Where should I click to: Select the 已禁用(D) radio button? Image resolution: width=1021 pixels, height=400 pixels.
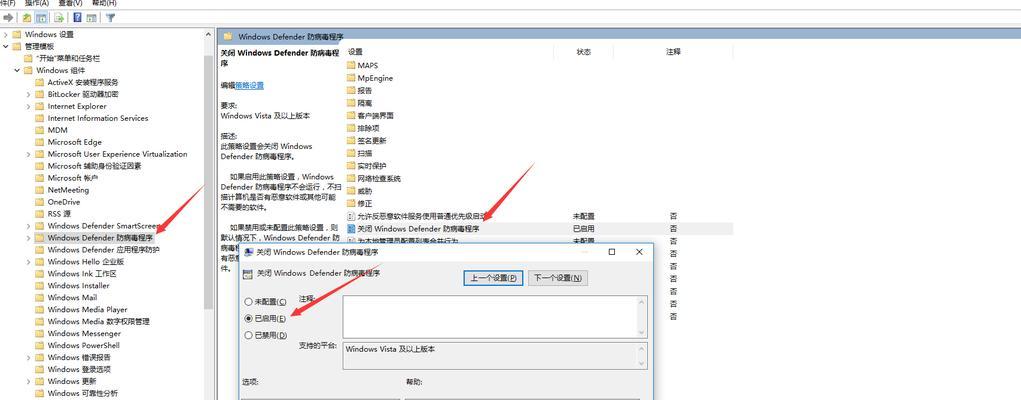248,335
